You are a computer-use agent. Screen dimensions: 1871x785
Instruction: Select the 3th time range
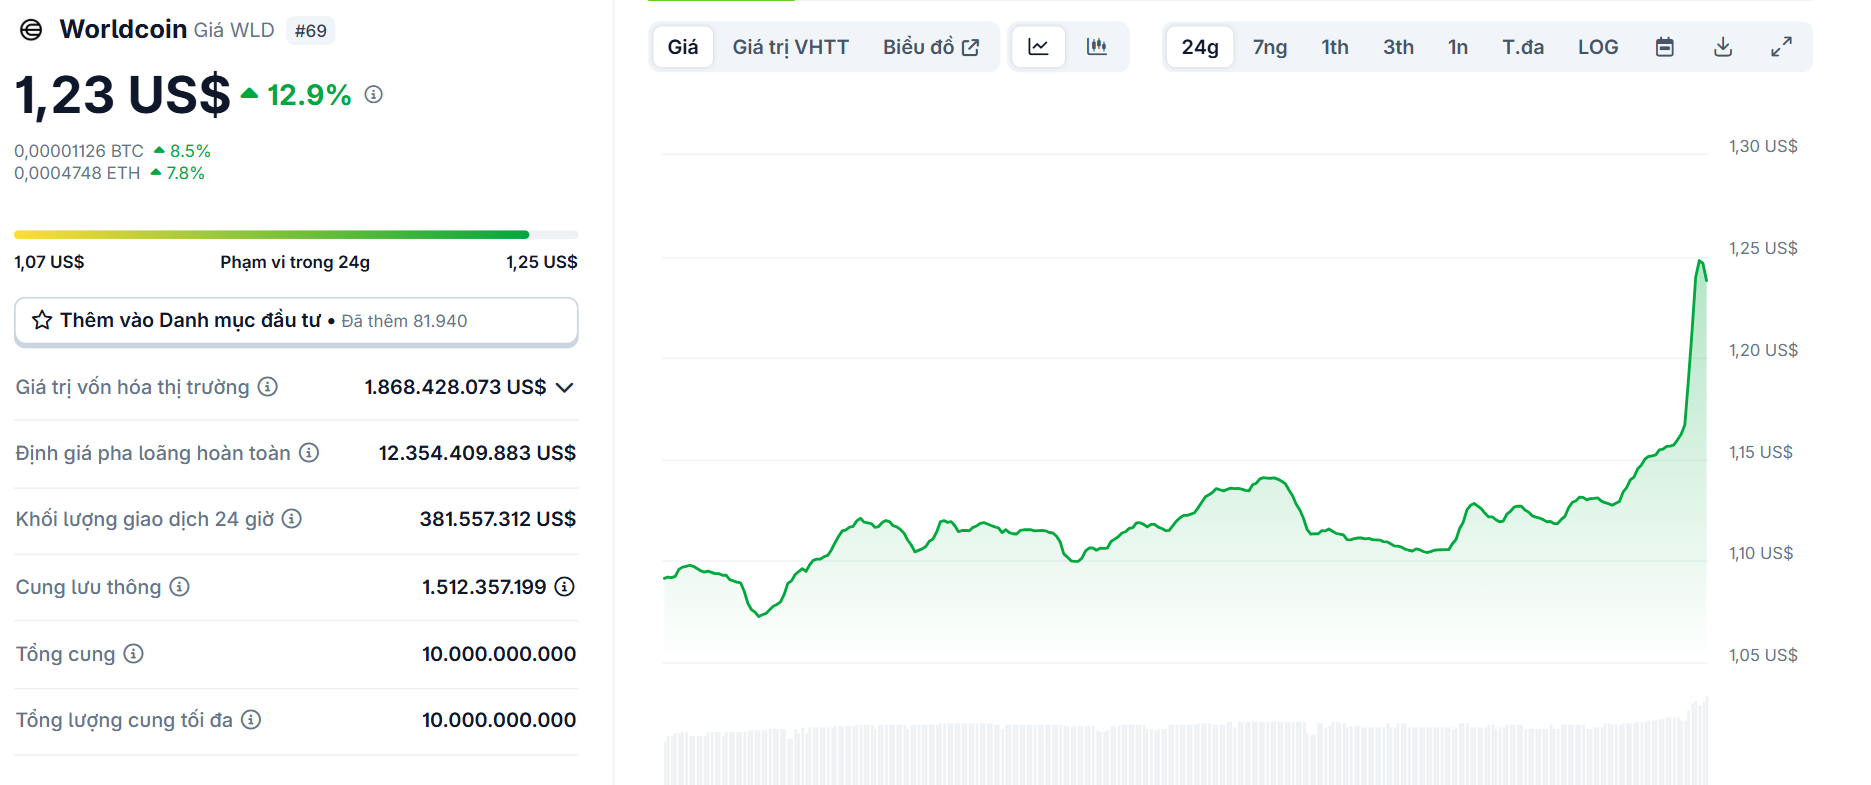[1398, 47]
